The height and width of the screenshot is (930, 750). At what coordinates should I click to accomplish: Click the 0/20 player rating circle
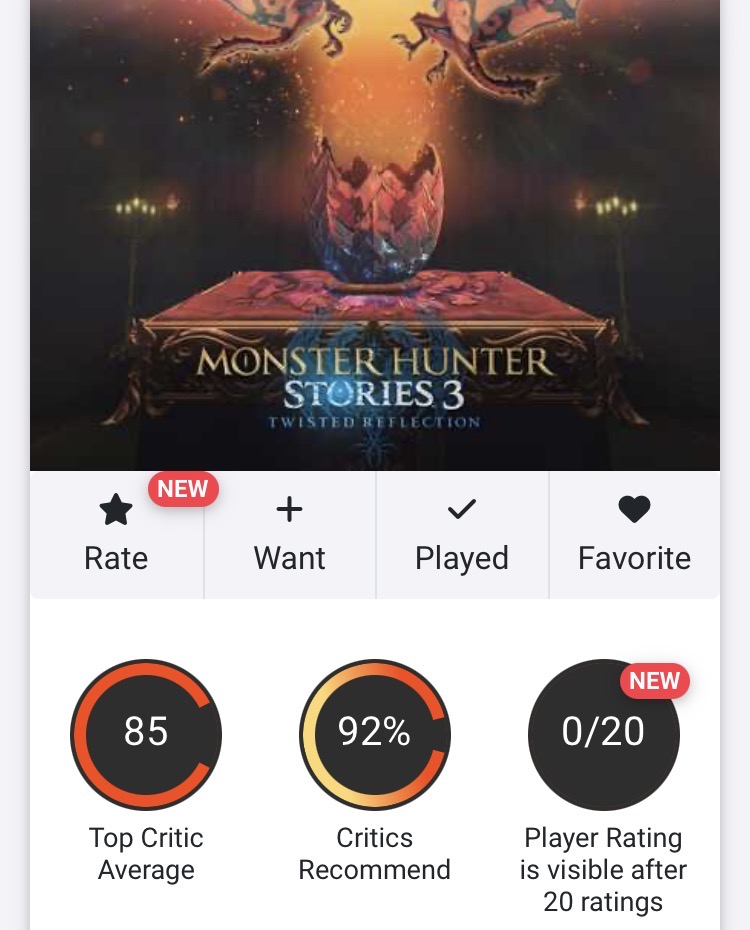(604, 734)
